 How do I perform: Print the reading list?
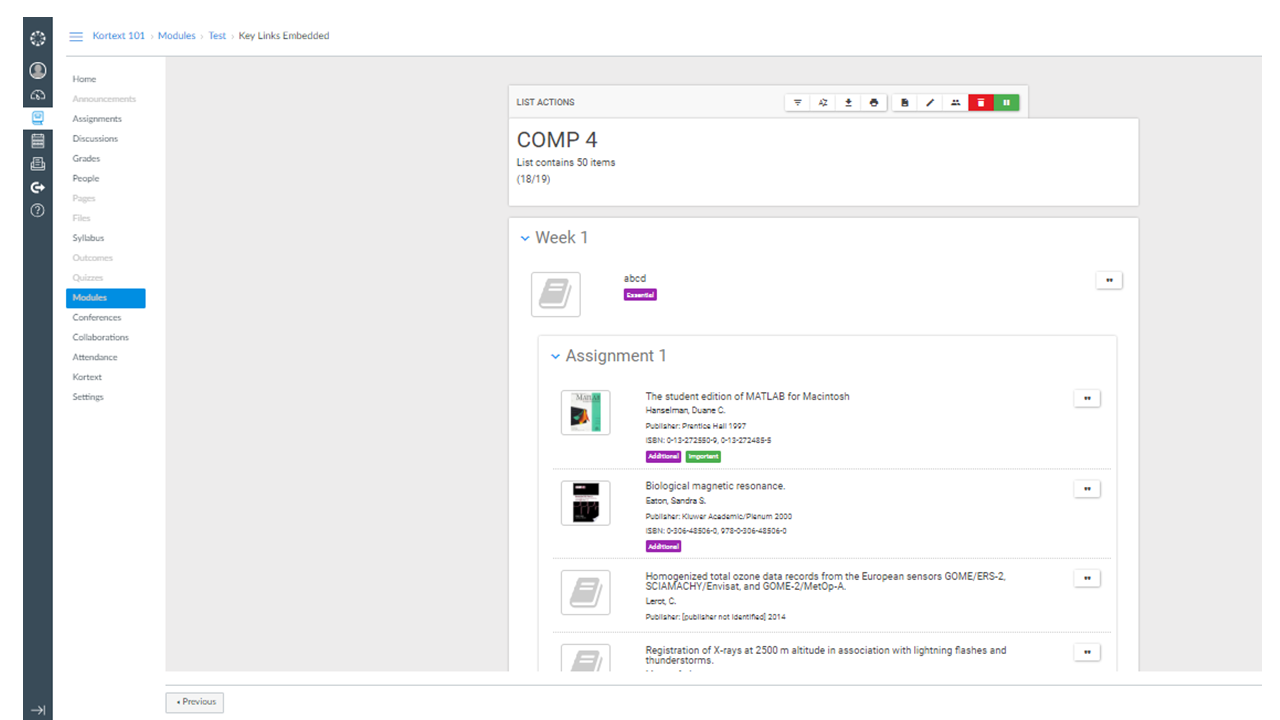tap(874, 102)
